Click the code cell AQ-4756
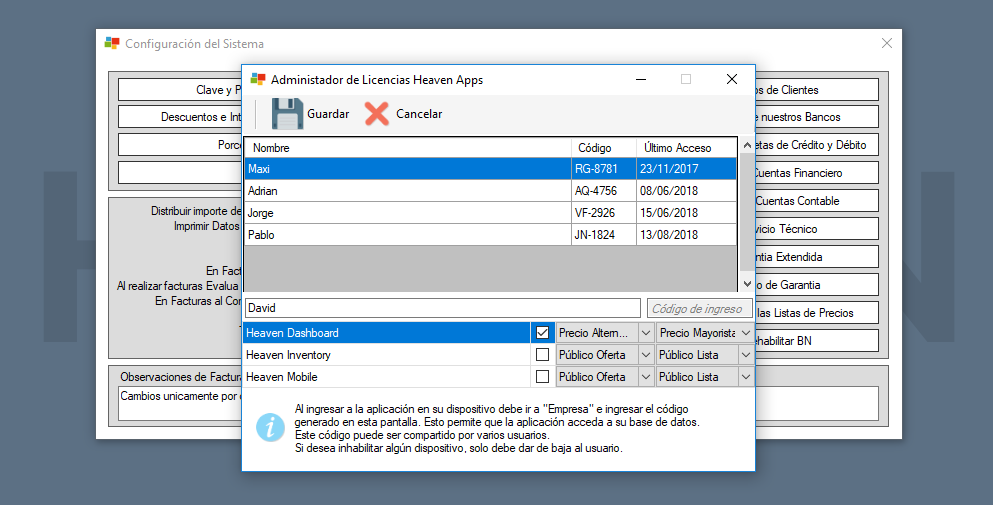Viewport: 993px width, 505px height. [x=604, y=191]
